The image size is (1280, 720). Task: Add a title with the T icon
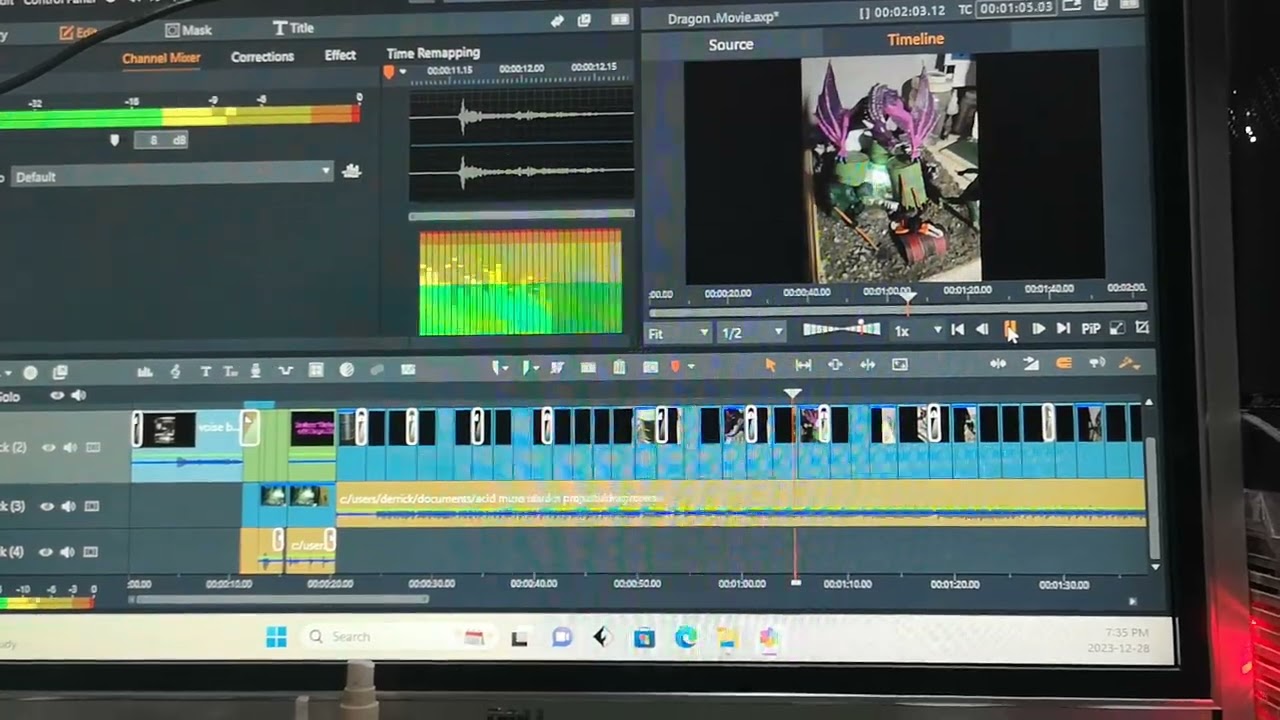[205, 372]
